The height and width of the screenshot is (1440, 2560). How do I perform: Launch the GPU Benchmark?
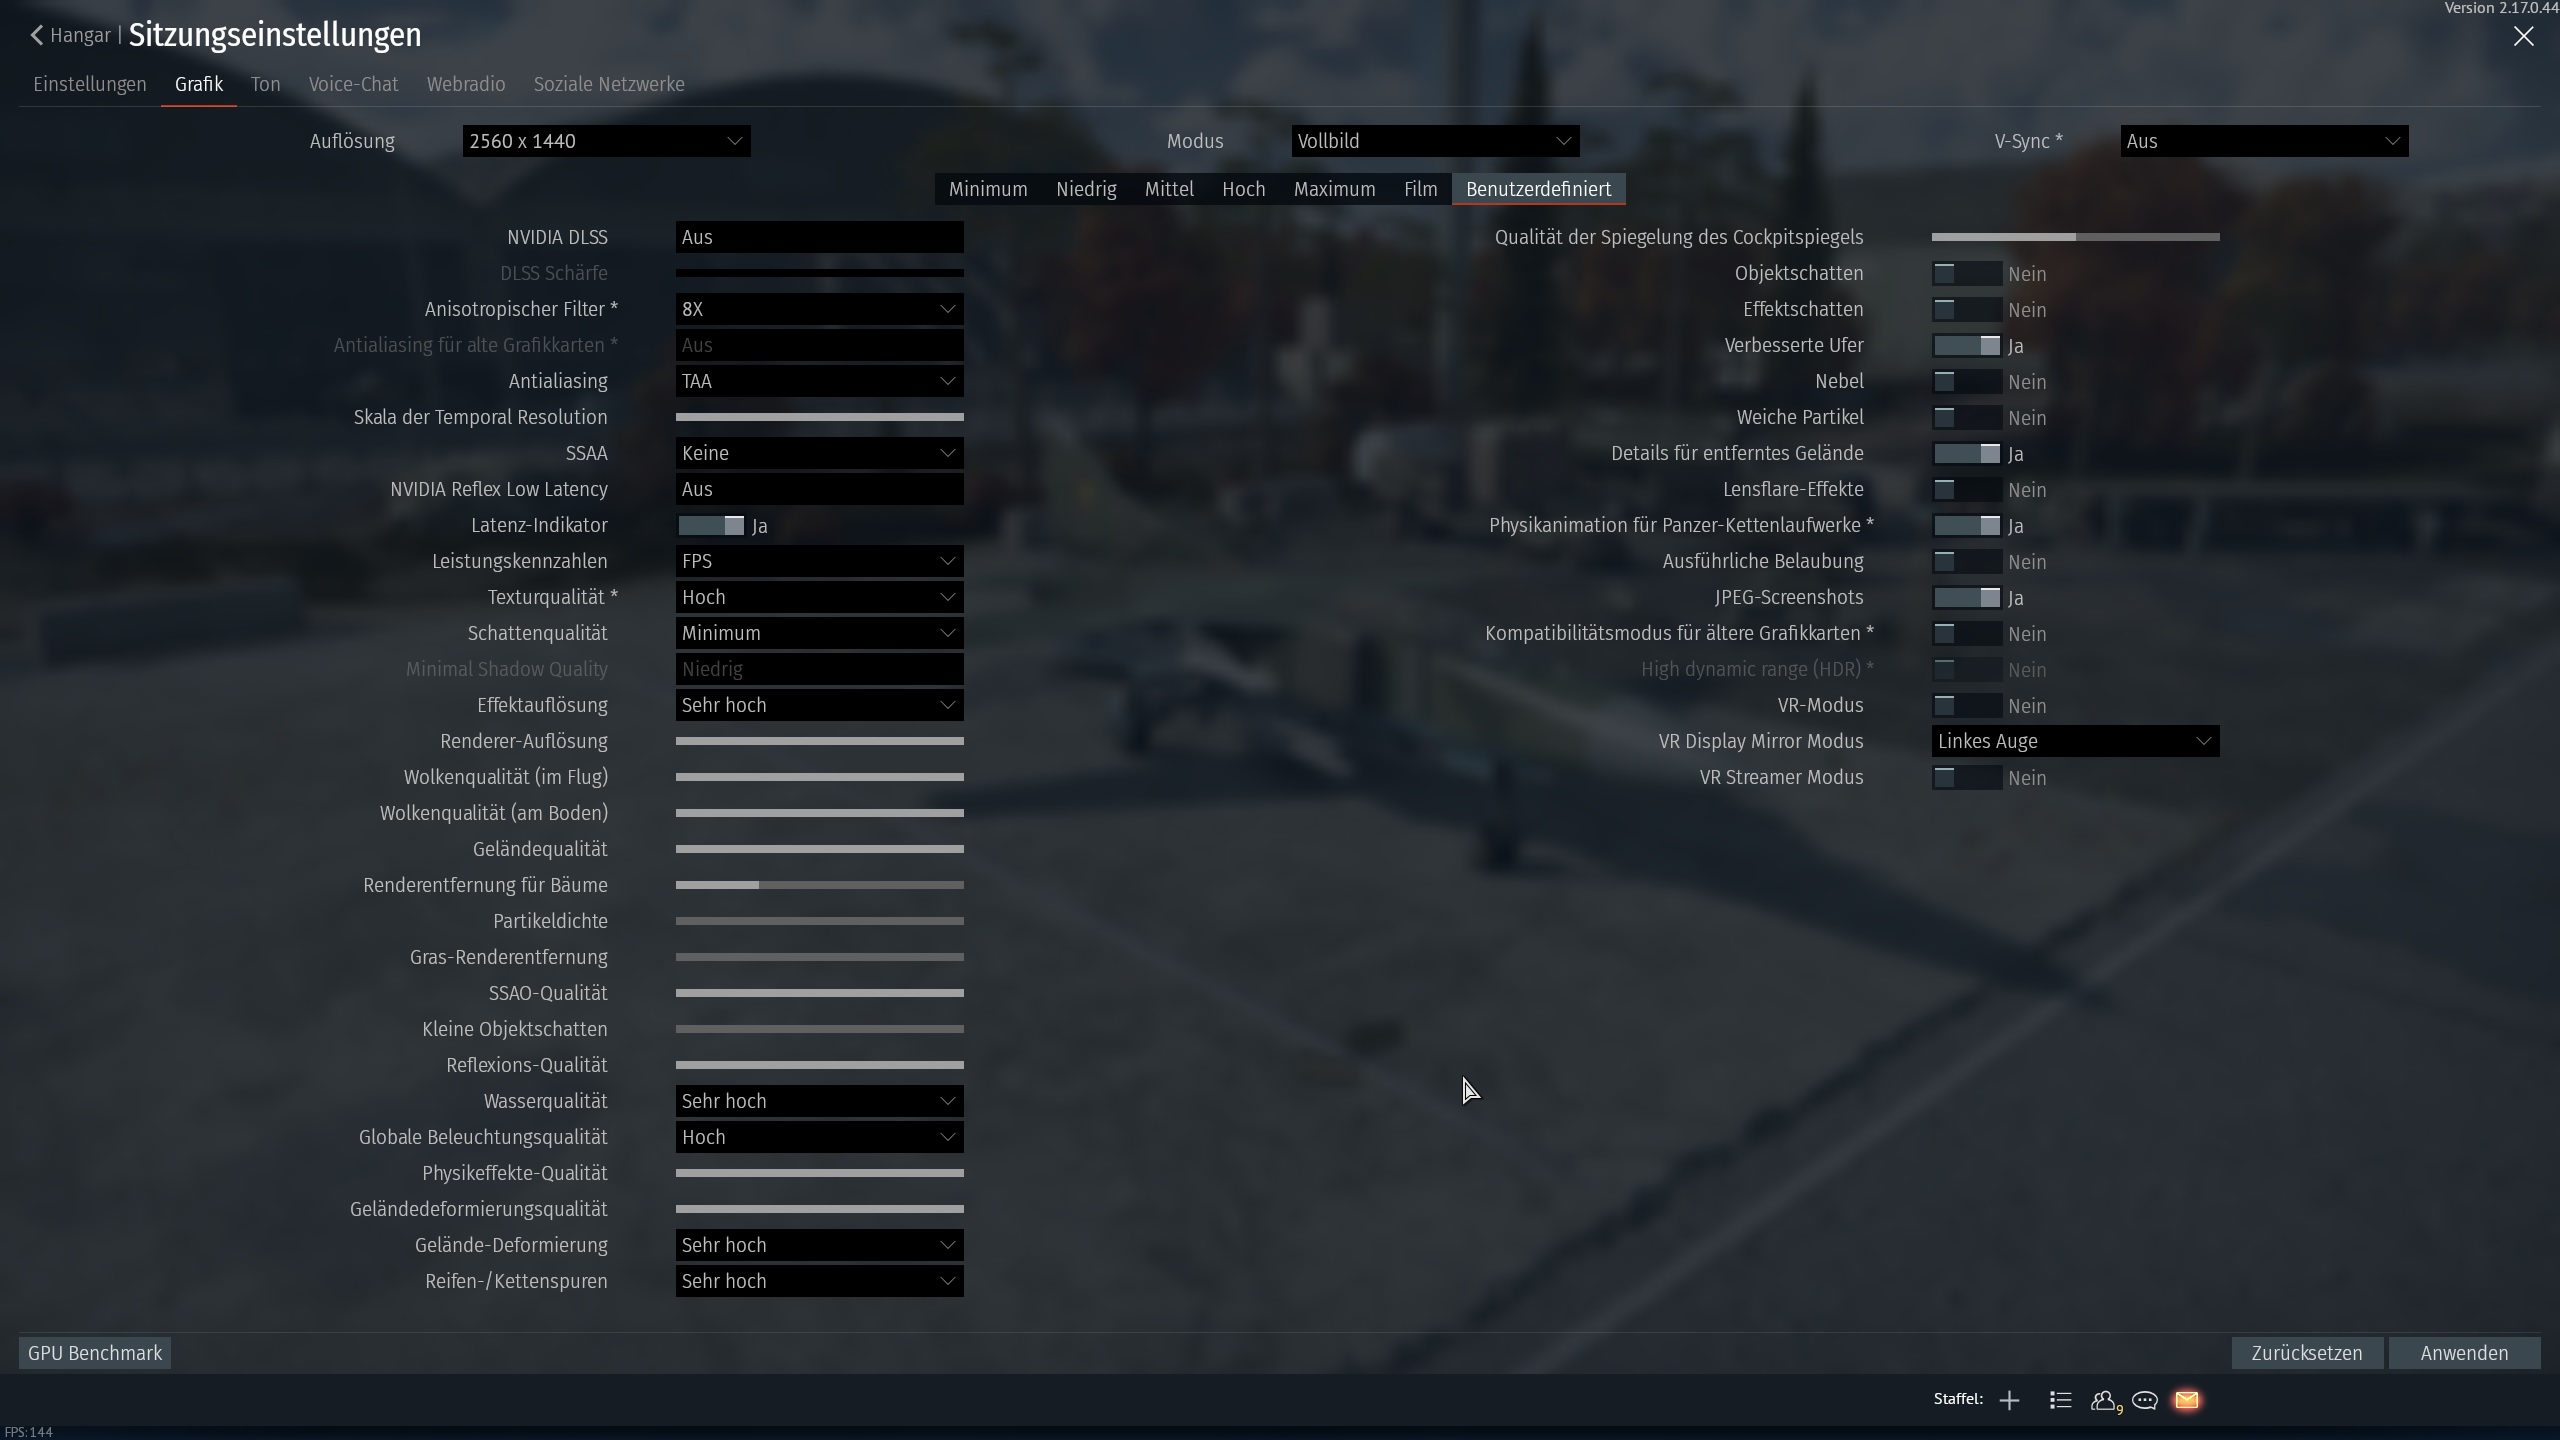(x=95, y=1353)
